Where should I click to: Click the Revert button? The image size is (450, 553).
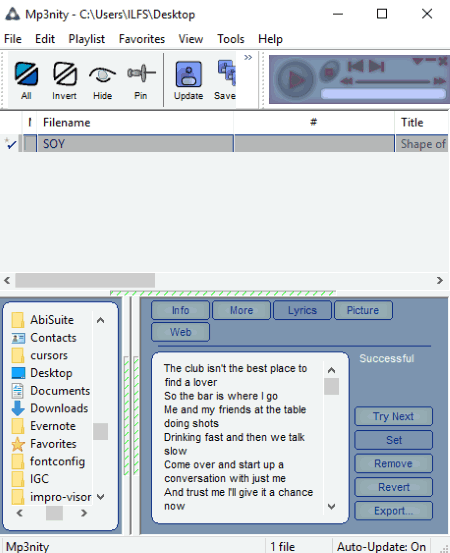[394, 487]
